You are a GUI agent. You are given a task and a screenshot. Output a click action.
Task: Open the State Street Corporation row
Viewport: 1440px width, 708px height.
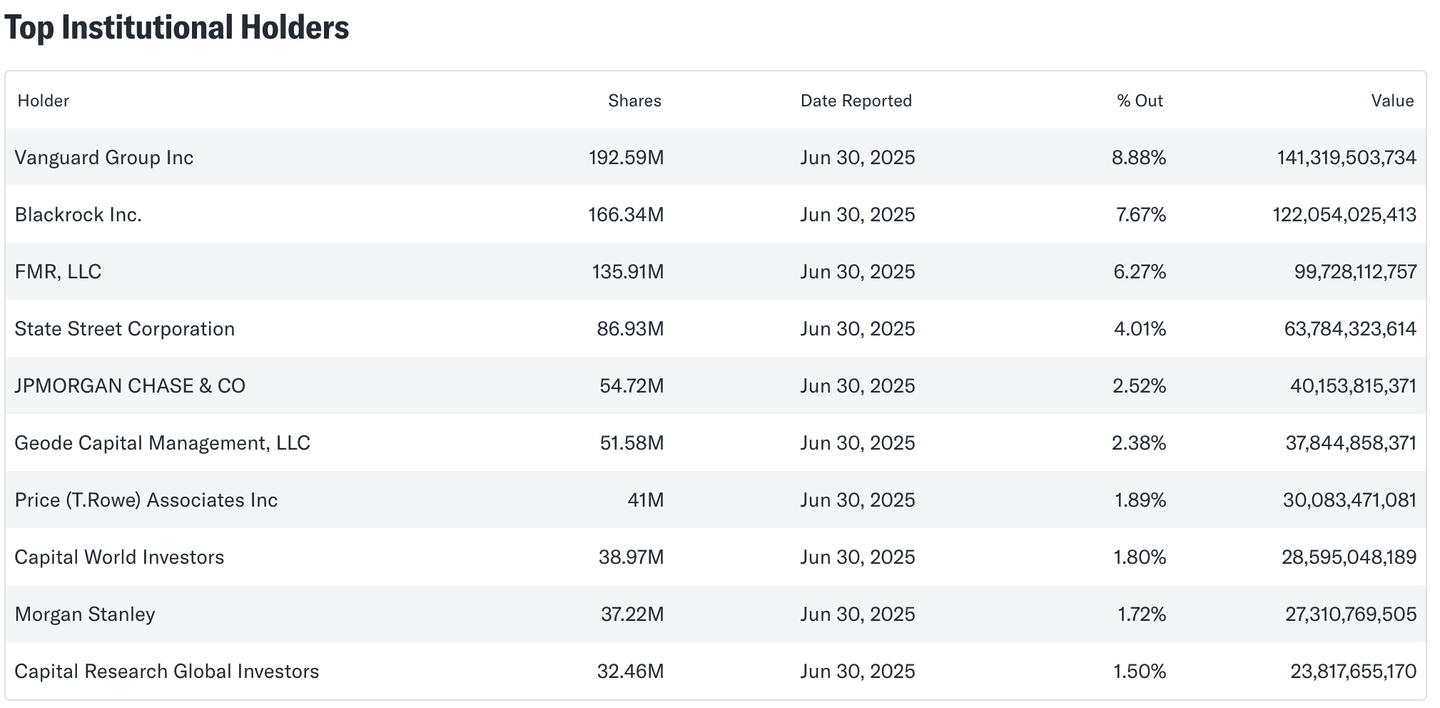125,329
